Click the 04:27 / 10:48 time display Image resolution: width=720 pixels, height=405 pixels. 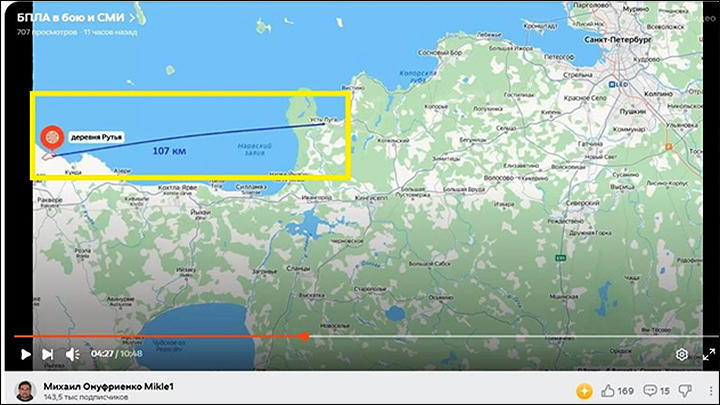point(116,354)
